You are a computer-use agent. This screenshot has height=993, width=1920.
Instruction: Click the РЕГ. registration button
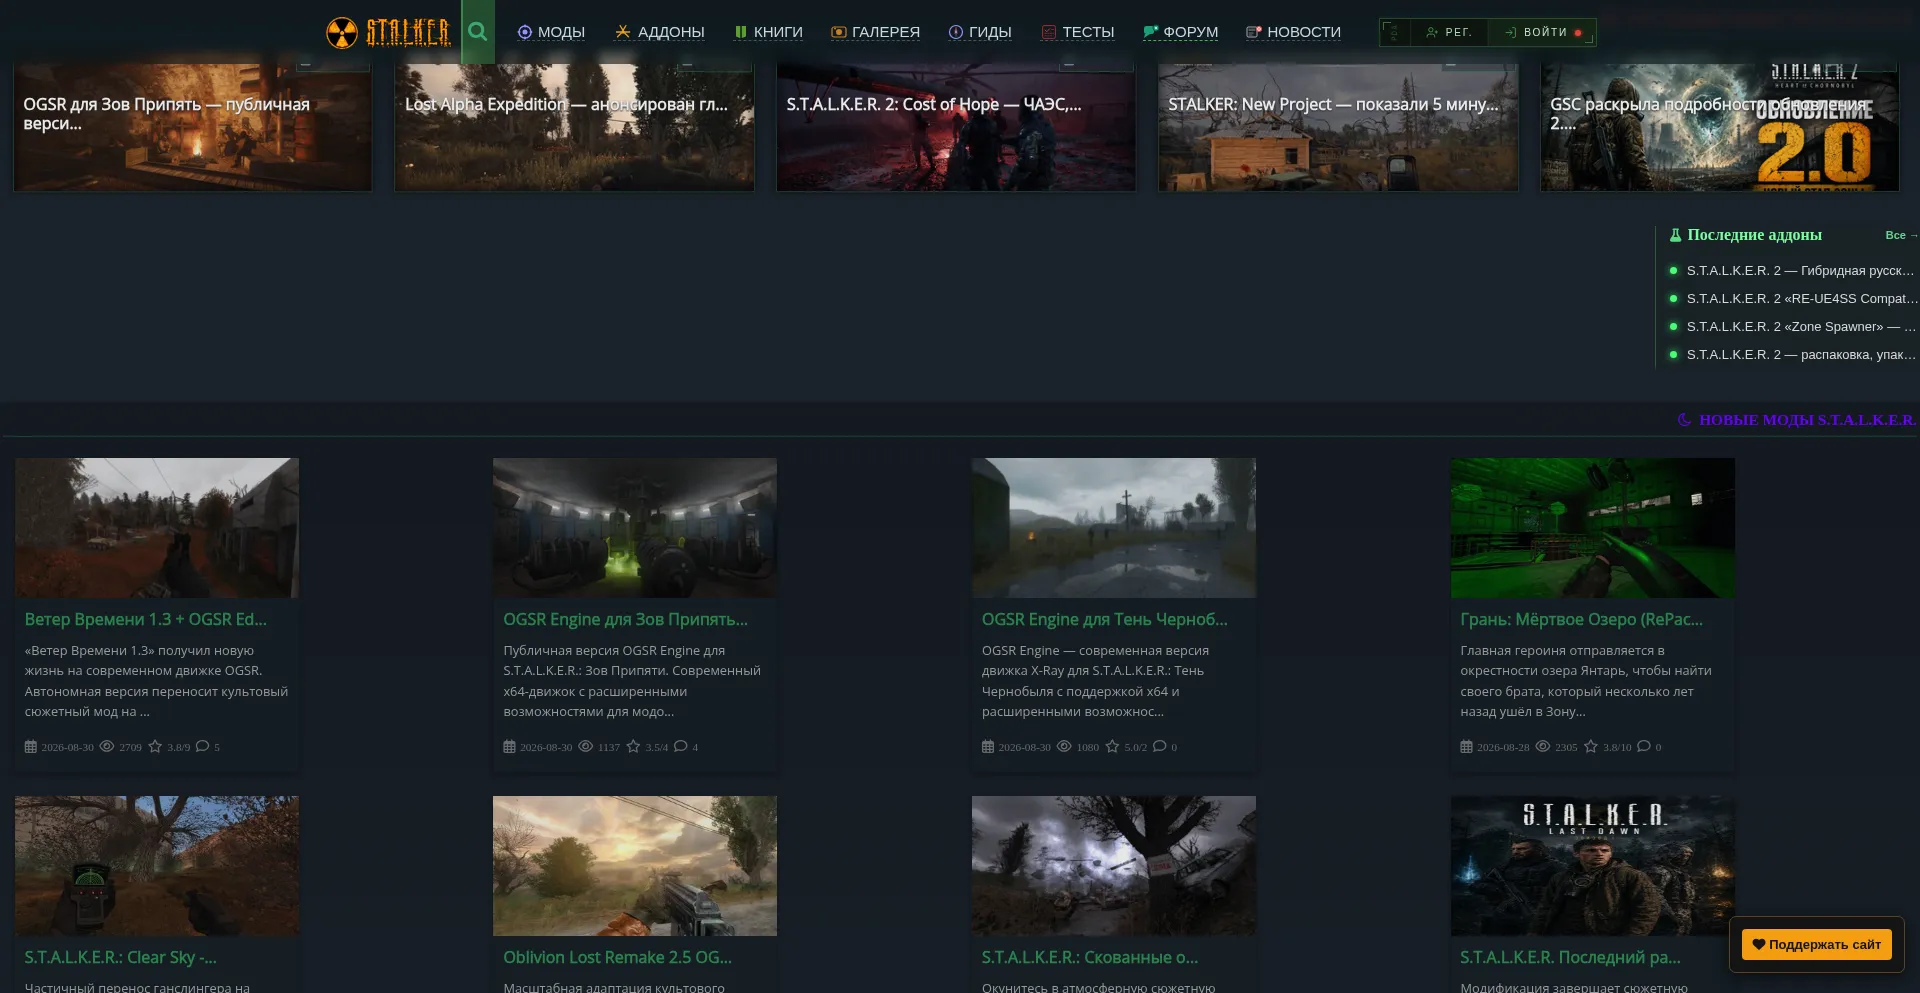[x=1449, y=32]
